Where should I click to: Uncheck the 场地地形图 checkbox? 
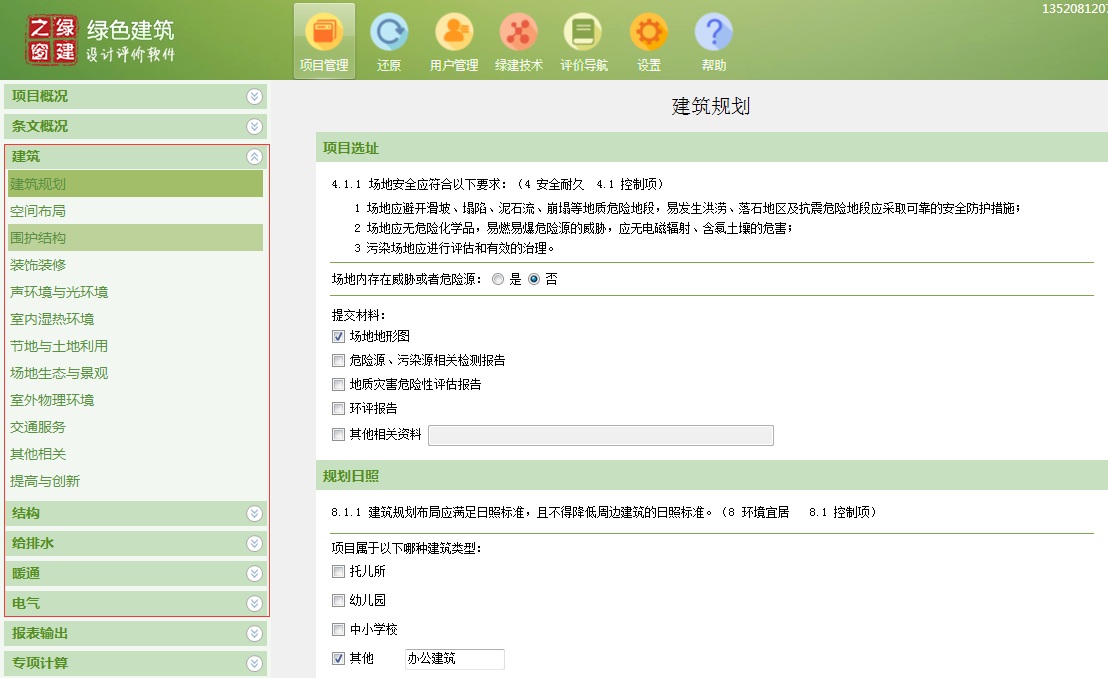[x=338, y=337]
